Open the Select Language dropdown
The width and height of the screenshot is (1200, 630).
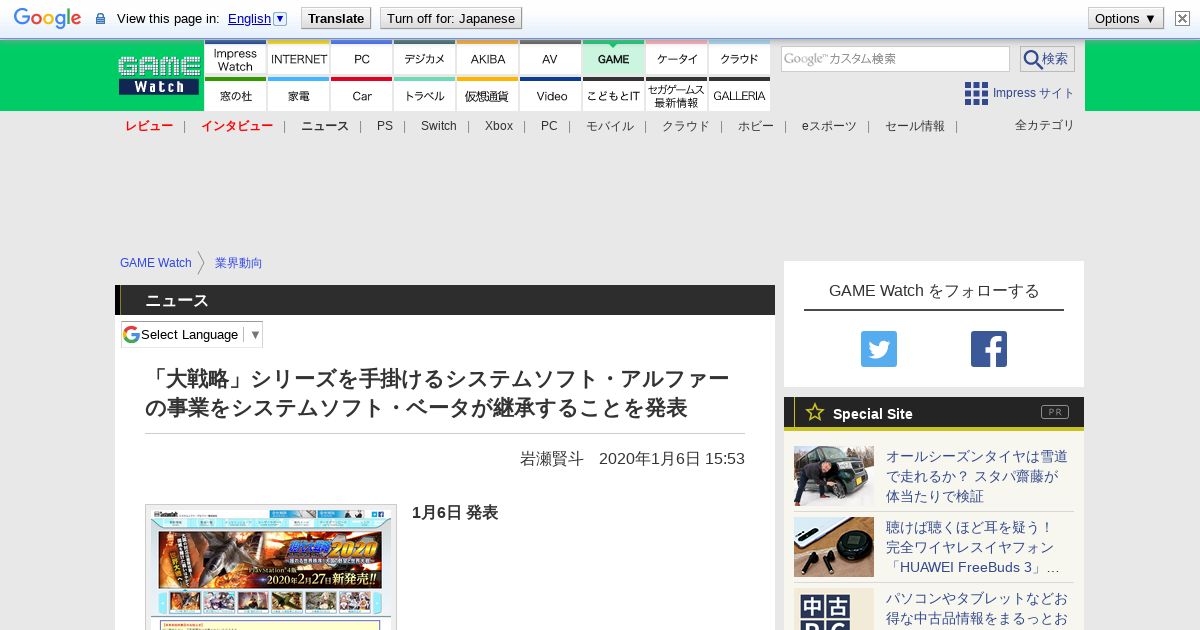(x=192, y=334)
